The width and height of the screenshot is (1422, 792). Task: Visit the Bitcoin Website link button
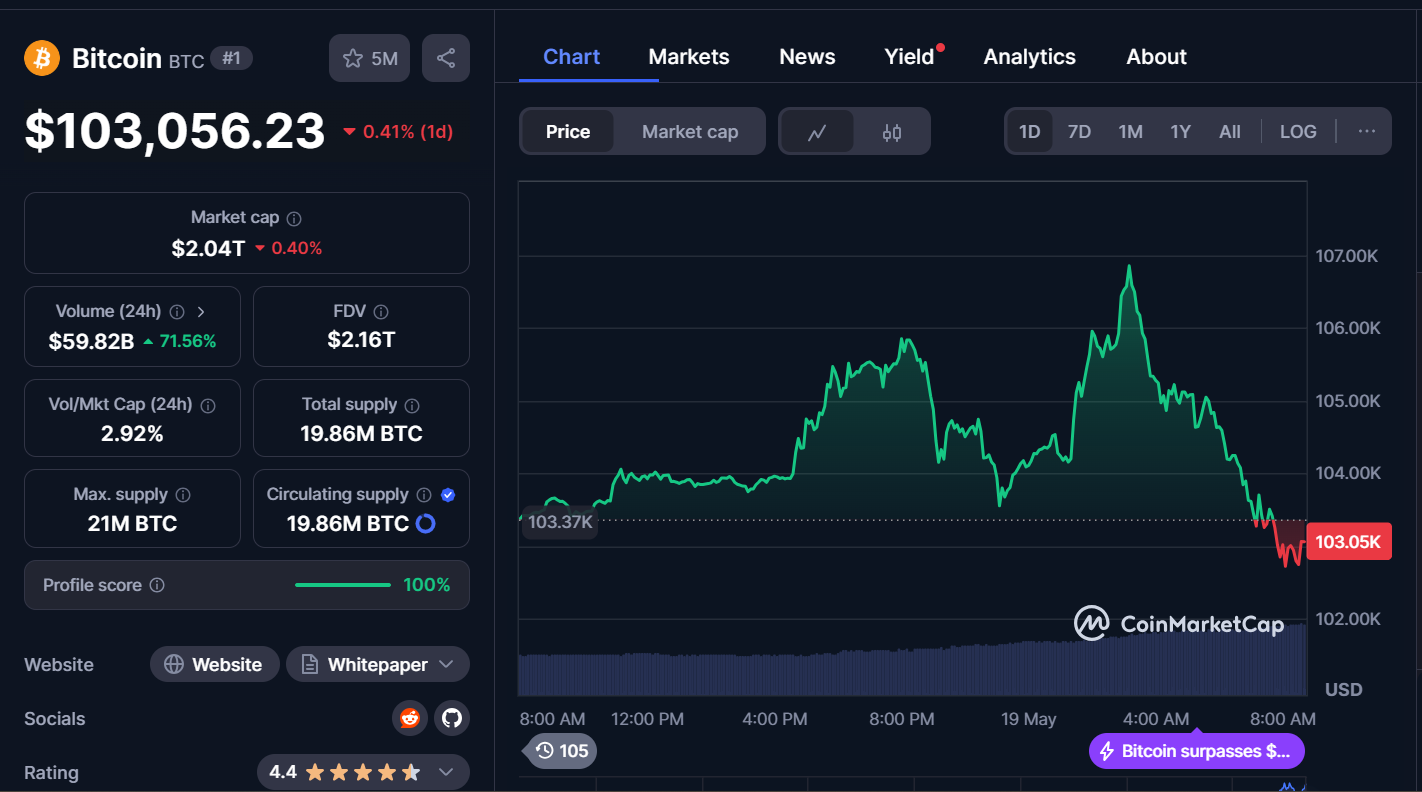(215, 665)
